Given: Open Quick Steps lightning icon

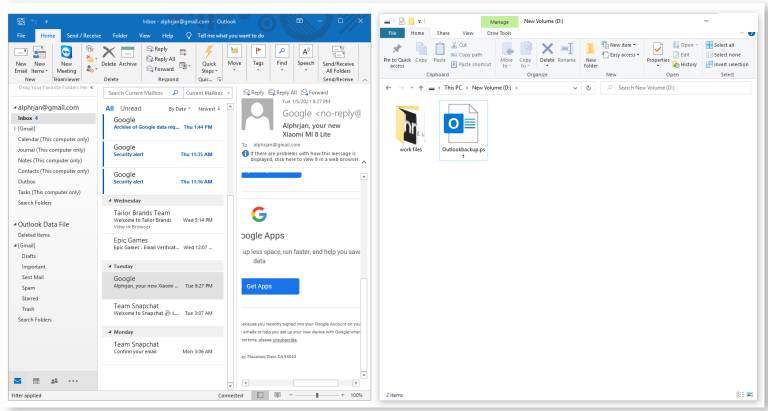Looking at the screenshot, I should point(209,60).
